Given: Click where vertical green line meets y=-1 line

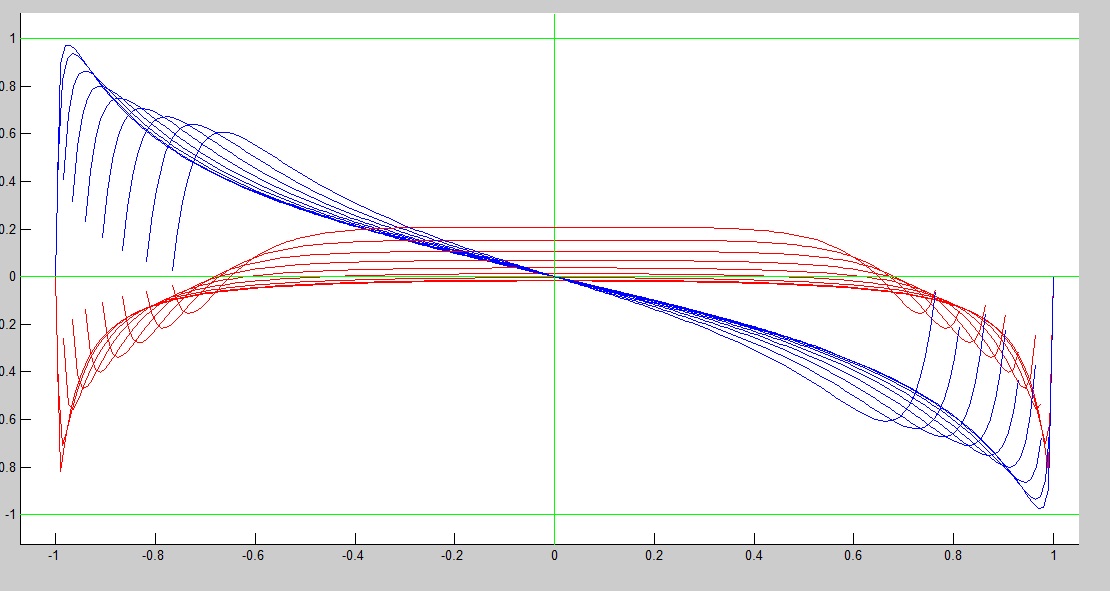Looking at the screenshot, I should point(554,515).
